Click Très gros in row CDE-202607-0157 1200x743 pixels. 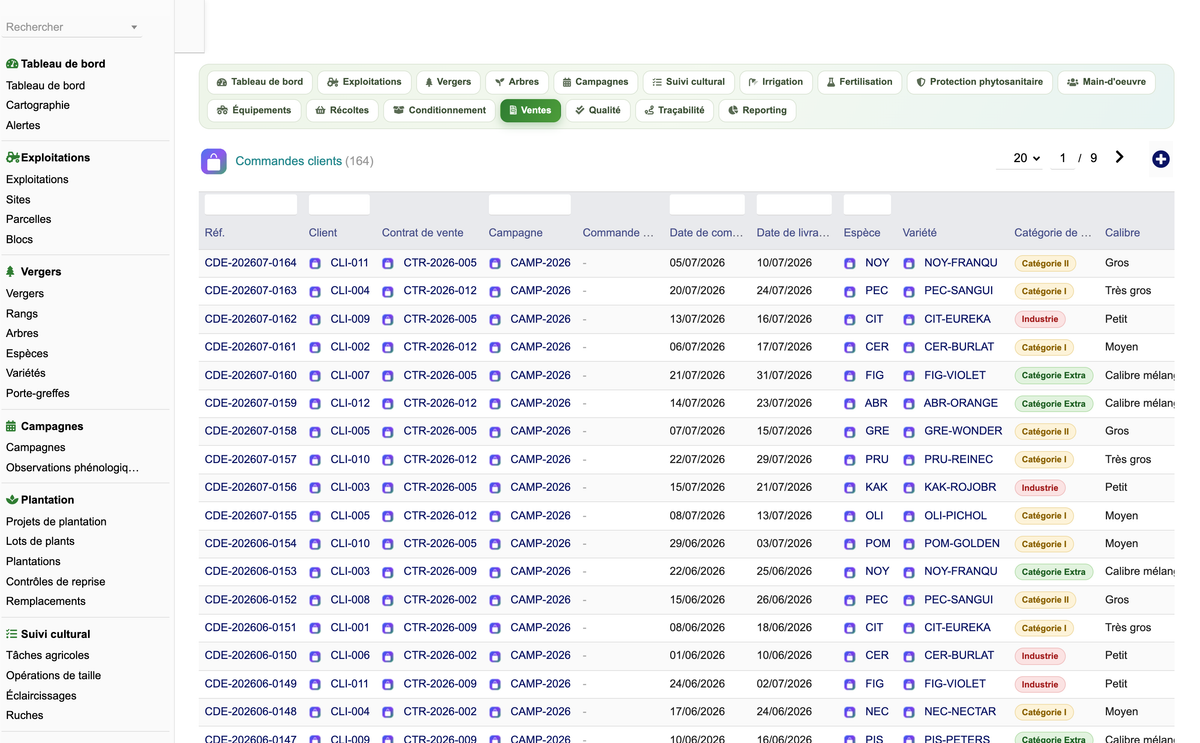(1128, 460)
